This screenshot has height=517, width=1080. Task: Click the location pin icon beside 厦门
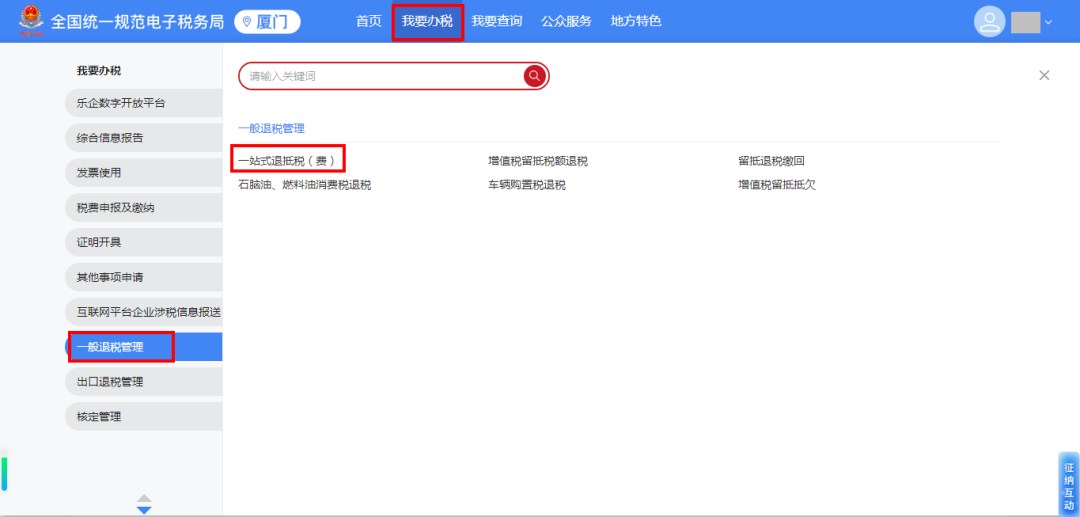[x=247, y=22]
